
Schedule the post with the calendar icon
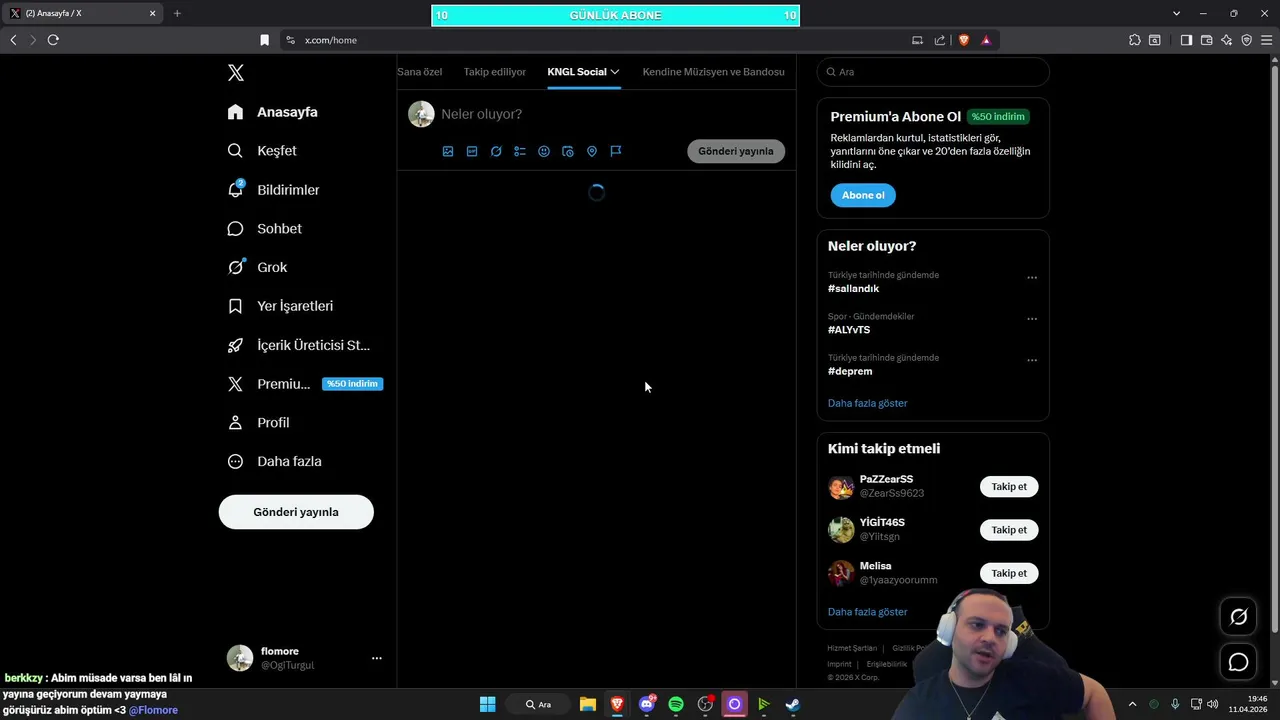tap(568, 151)
